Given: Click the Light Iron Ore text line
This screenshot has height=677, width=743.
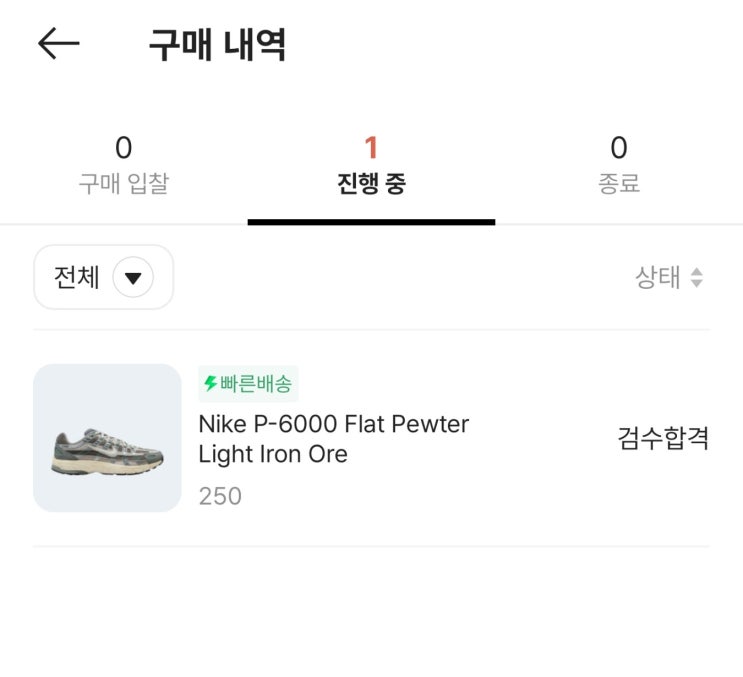Looking at the screenshot, I should pos(273,454).
